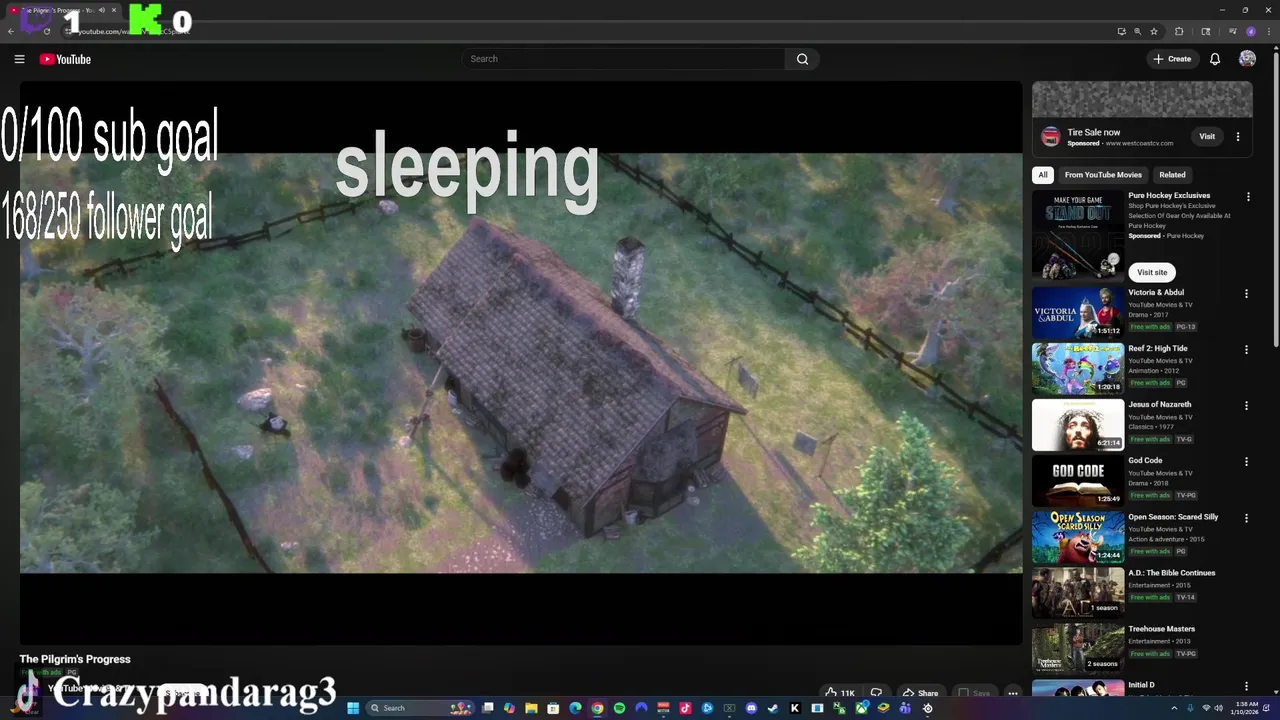
Task: Open Google Chrome from the taskbar
Action: tap(597, 708)
